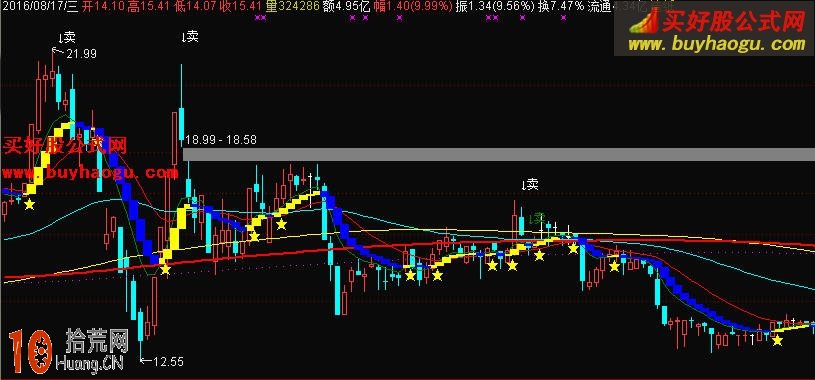Click the sell signal above the 18.99 candle

point(190,36)
